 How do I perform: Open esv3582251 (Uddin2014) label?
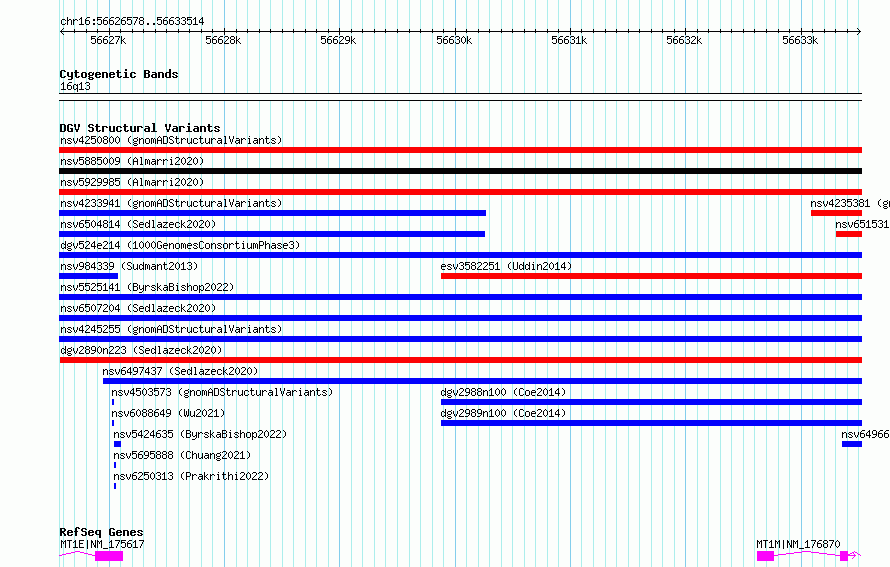pos(506,266)
